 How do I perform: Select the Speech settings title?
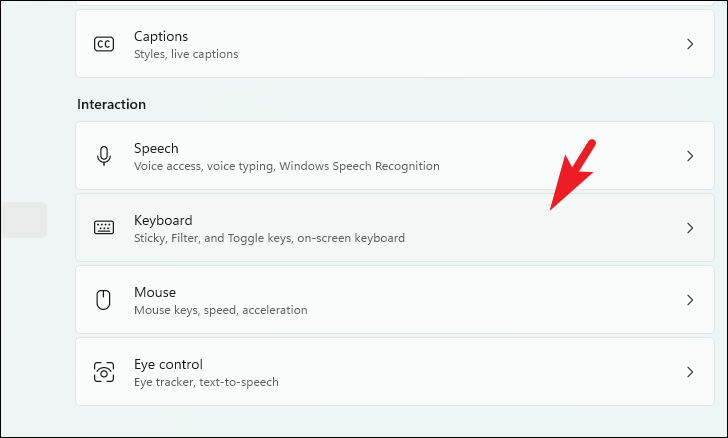coord(156,148)
